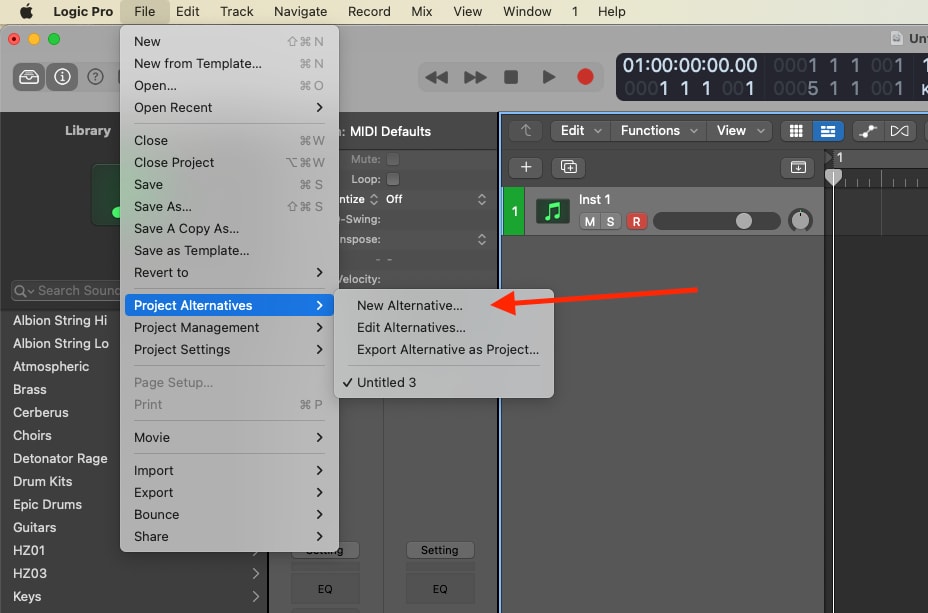Viewport: 928px width, 613px height.
Task: Click the Inst 1 volume slider
Action: click(x=717, y=221)
